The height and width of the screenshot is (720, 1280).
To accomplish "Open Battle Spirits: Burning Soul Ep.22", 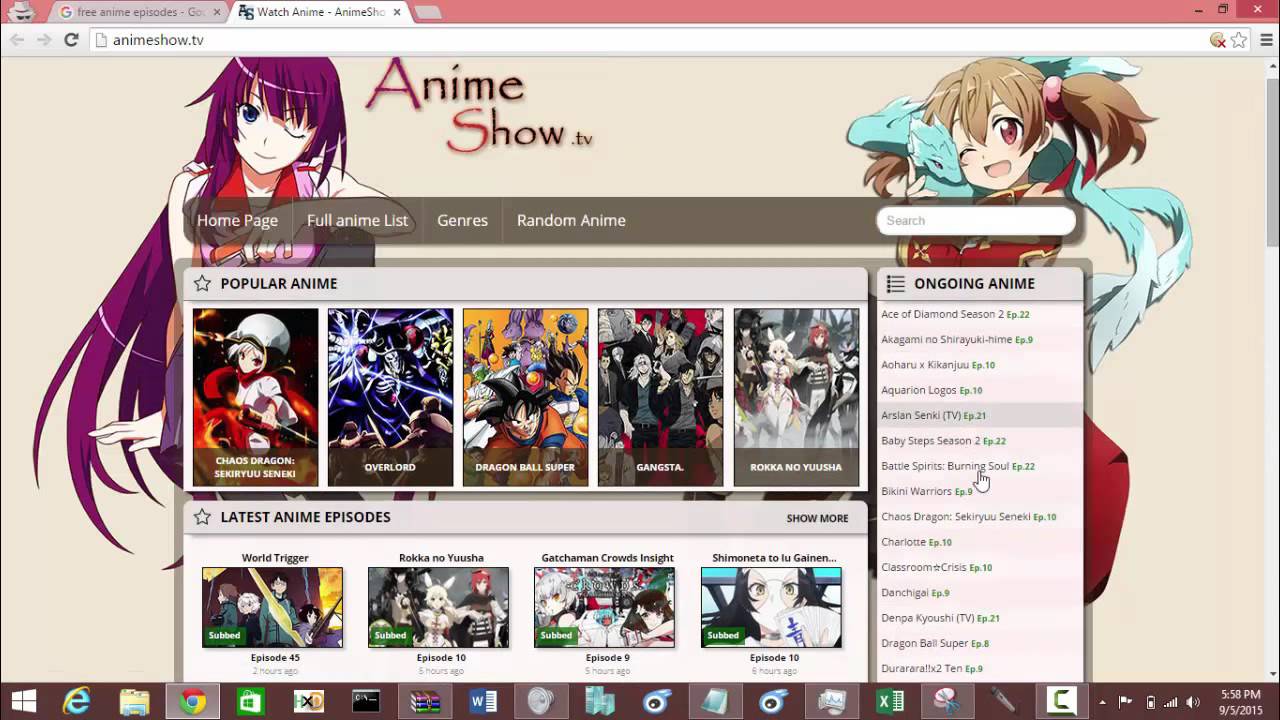I will [x=980, y=466].
